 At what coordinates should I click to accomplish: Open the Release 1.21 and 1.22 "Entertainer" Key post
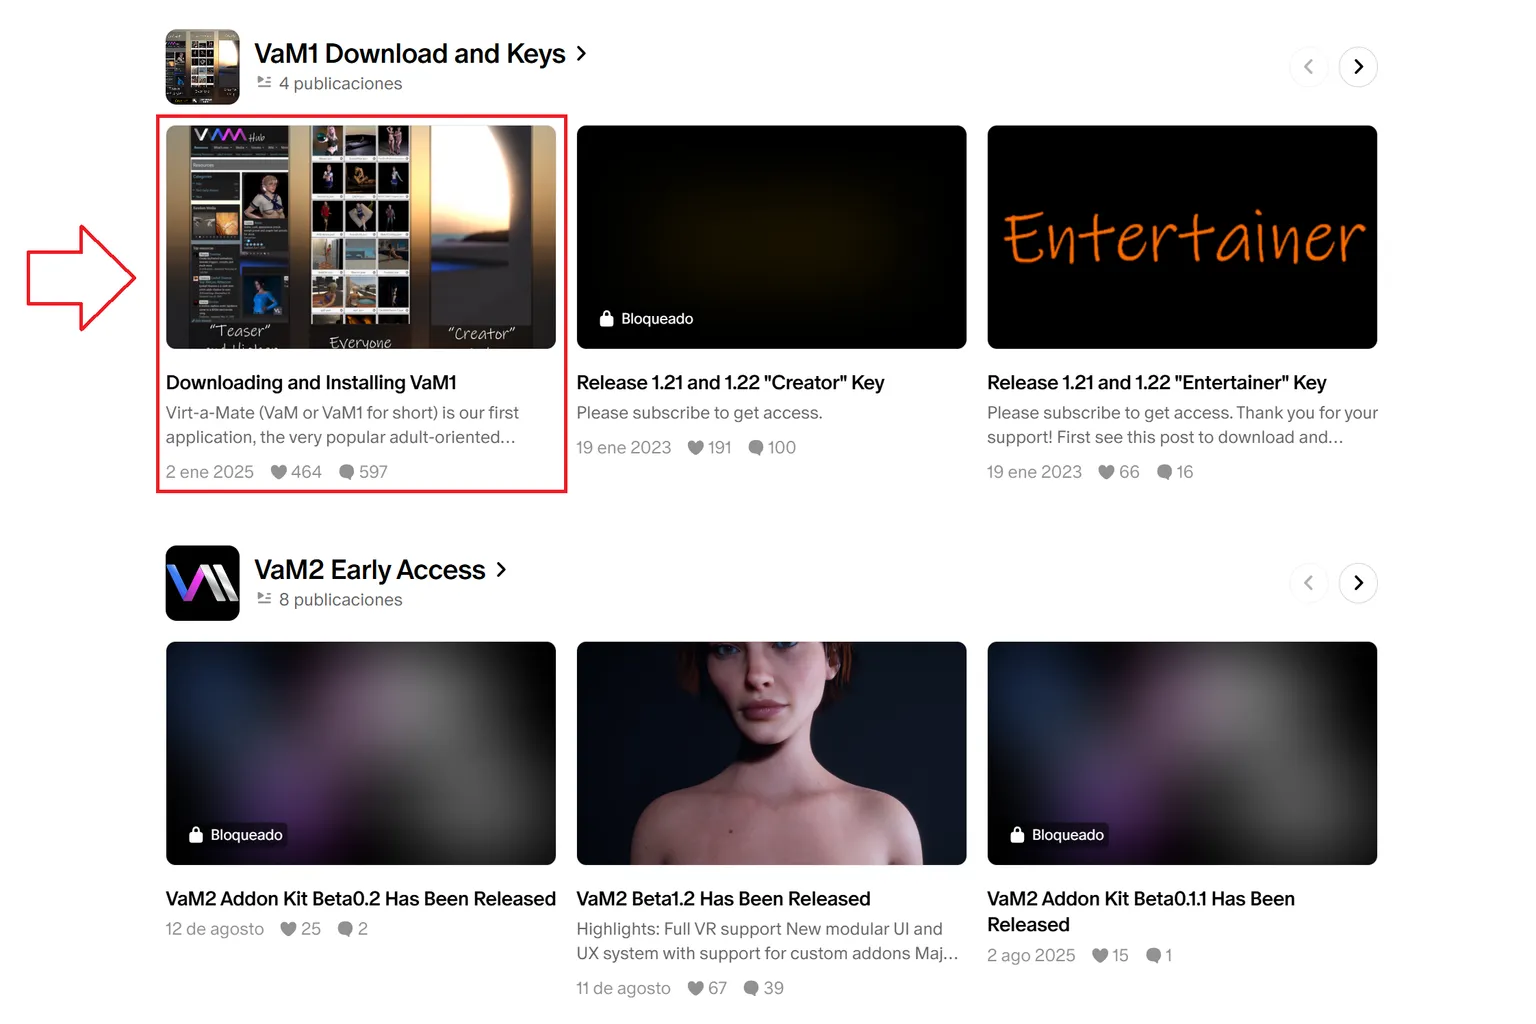tap(1156, 383)
